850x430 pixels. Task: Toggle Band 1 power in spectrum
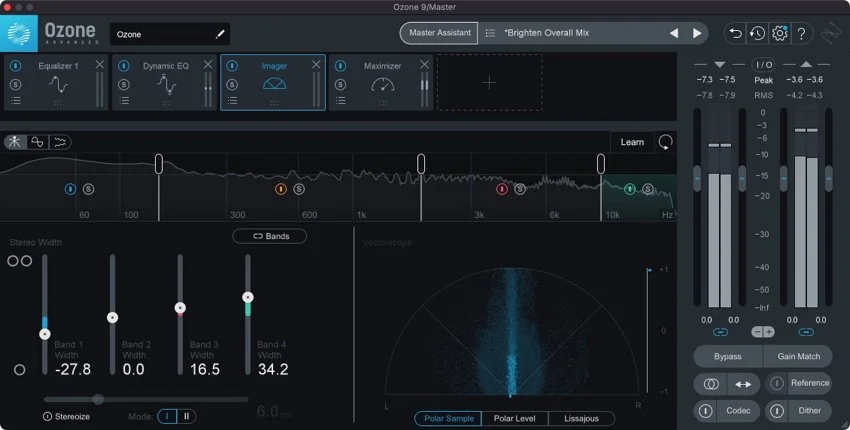pyautogui.click(x=70, y=189)
